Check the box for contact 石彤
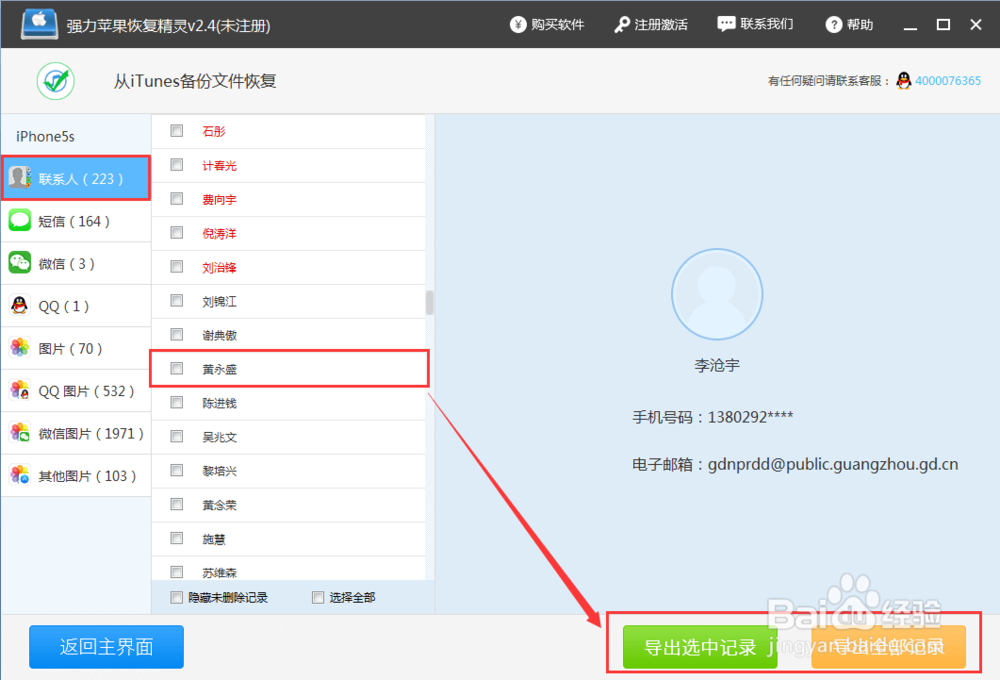 click(x=177, y=131)
